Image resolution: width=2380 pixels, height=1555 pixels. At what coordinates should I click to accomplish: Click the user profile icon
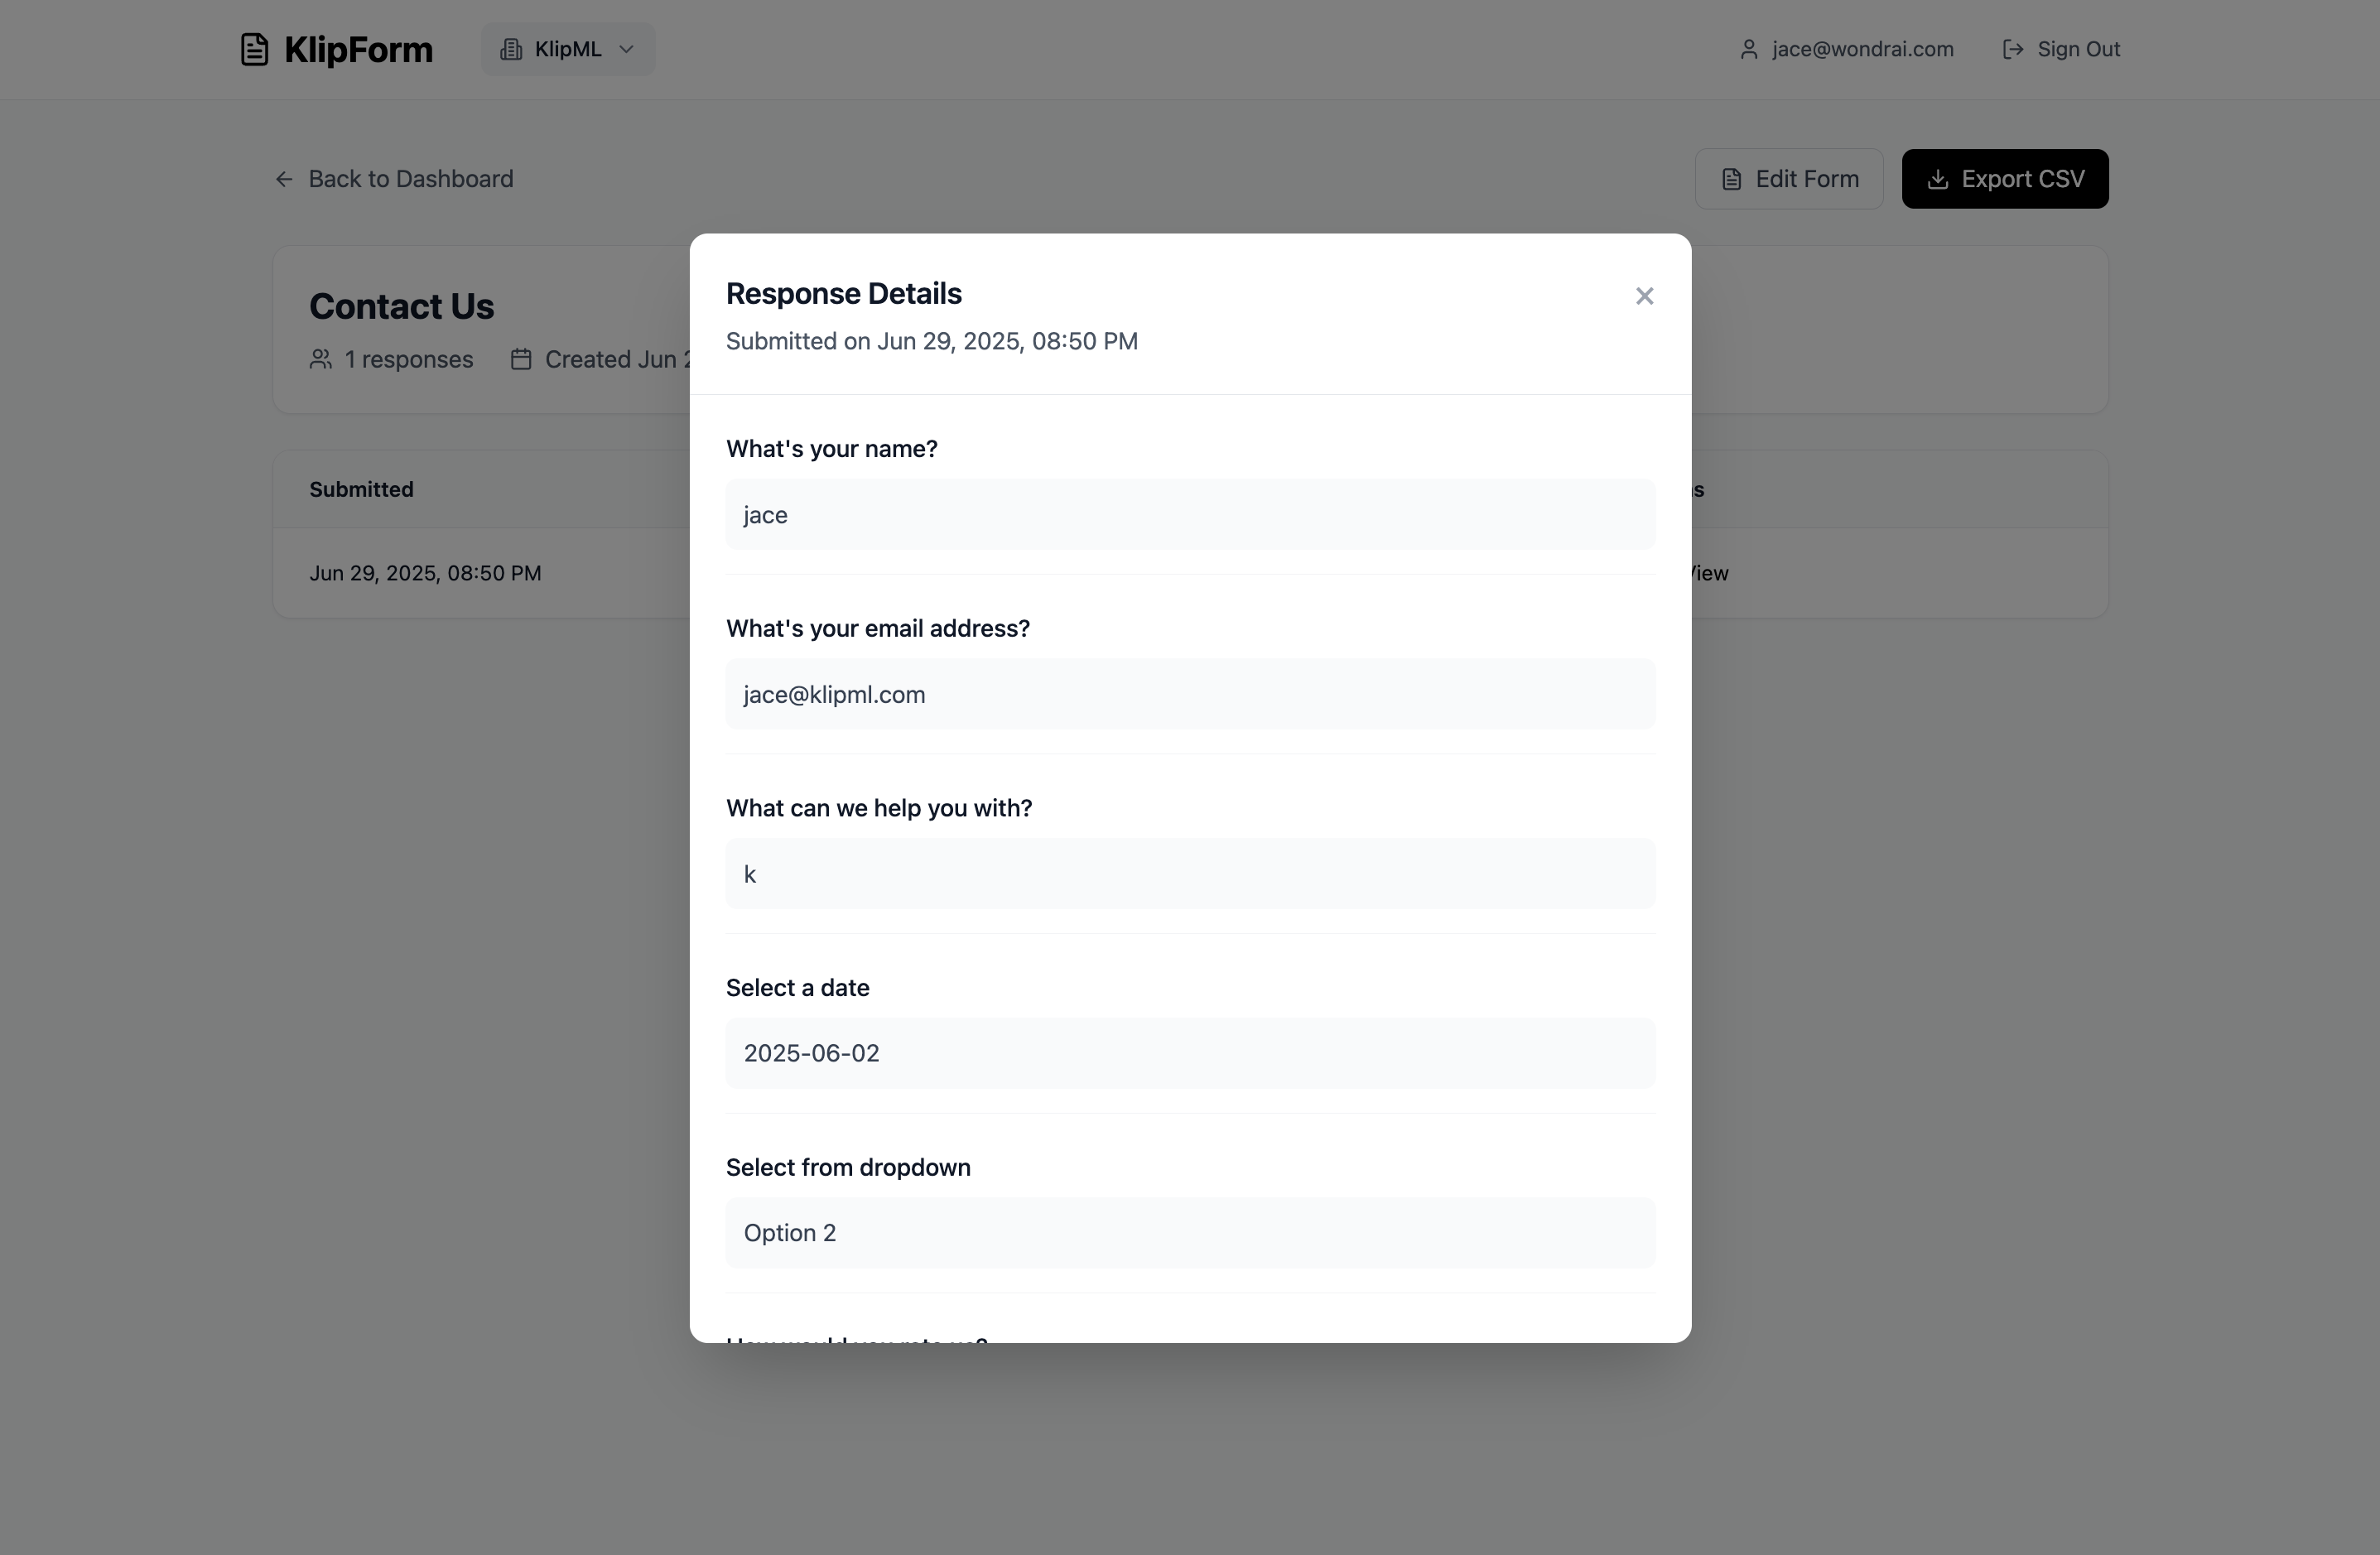tap(1748, 49)
